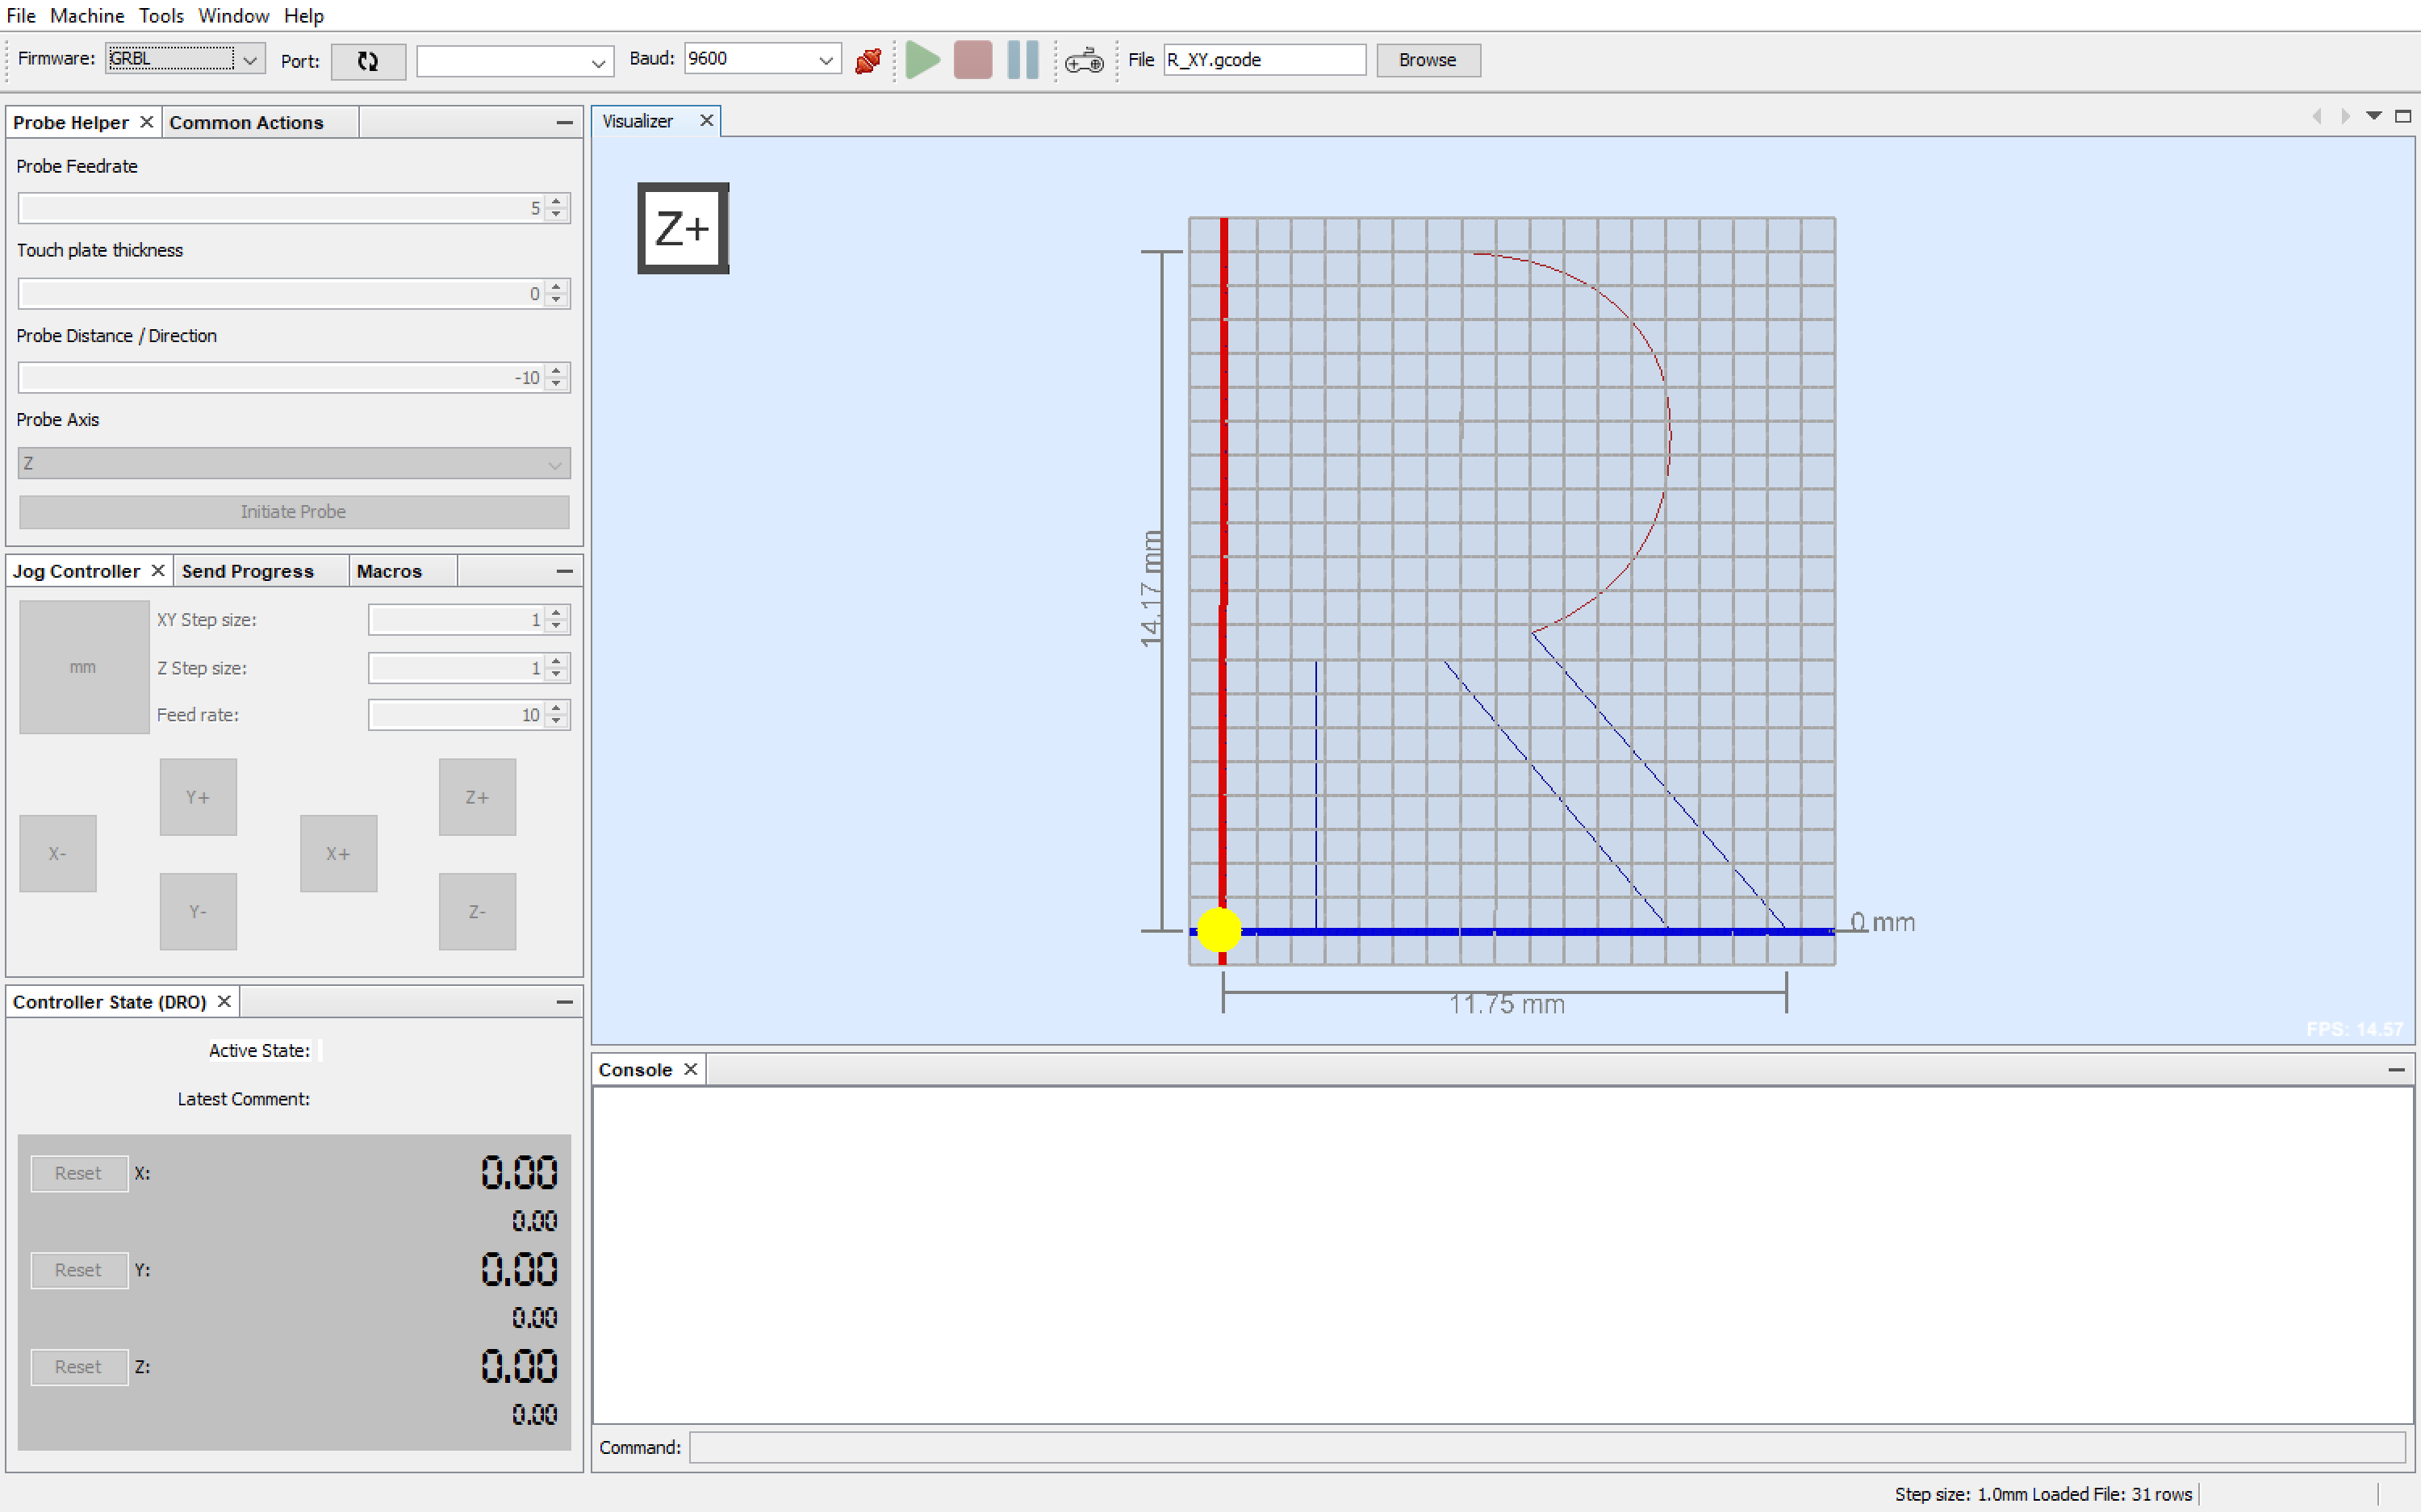This screenshot has width=2421, height=1512.
Task: Click the yellow tool position marker
Action: [x=1219, y=930]
